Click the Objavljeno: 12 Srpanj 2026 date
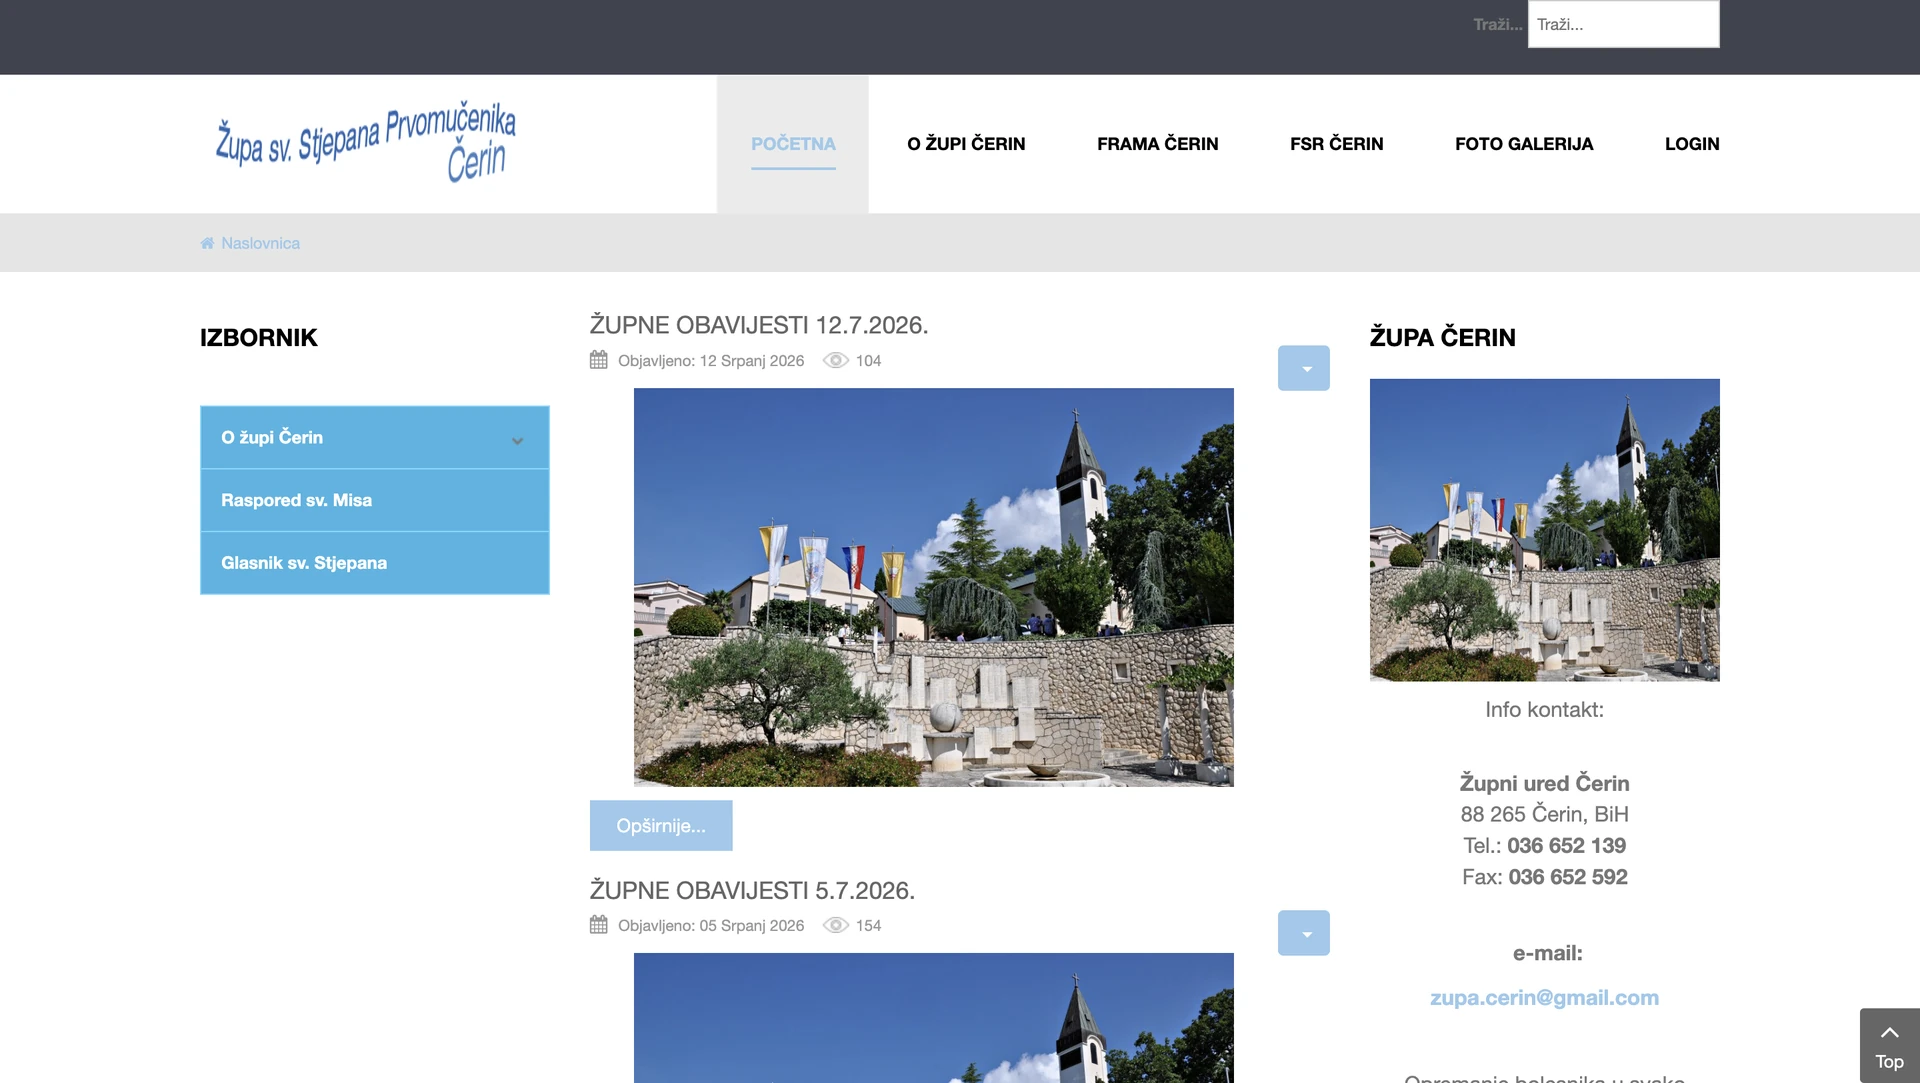 [x=711, y=360]
